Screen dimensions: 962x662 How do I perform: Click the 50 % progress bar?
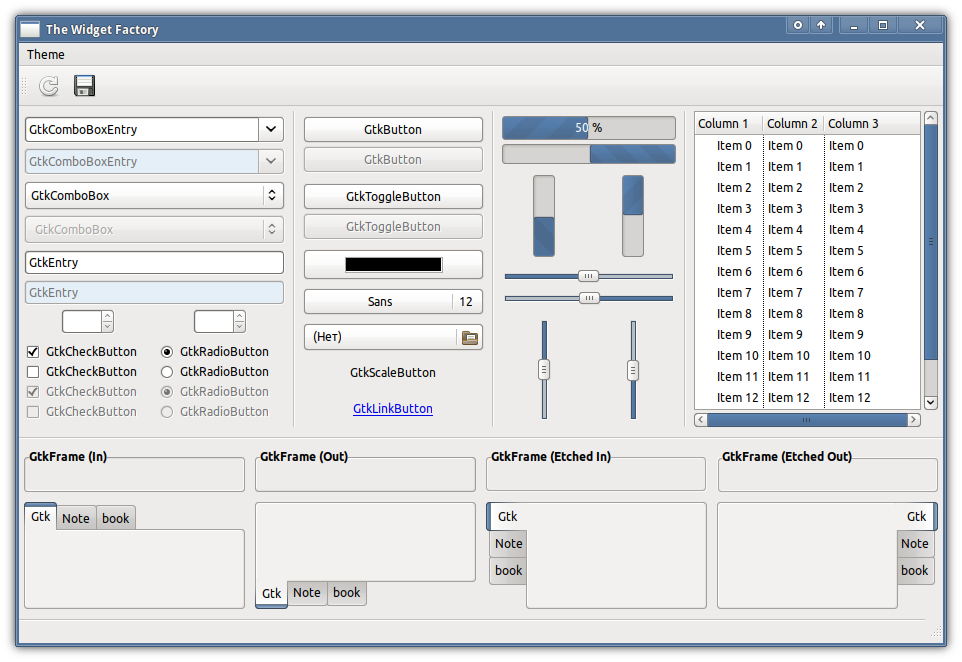tap(589, 128)
